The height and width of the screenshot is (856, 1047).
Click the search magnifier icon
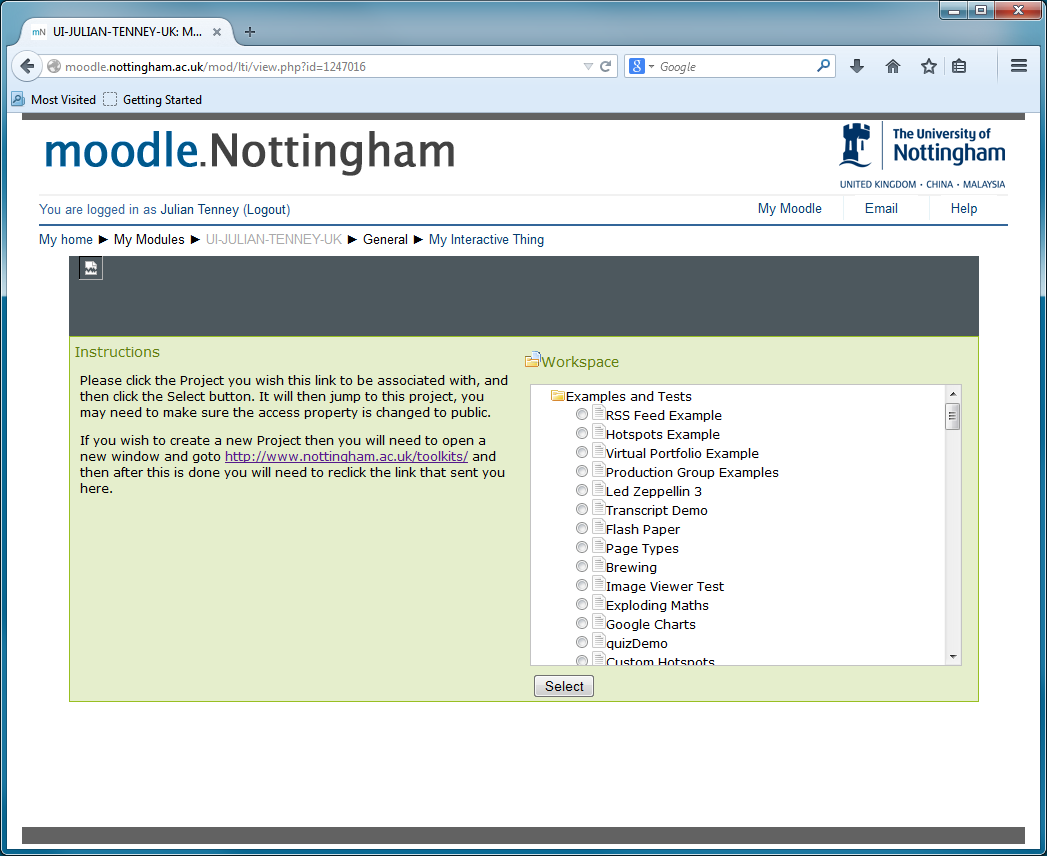tap(823, 65)
